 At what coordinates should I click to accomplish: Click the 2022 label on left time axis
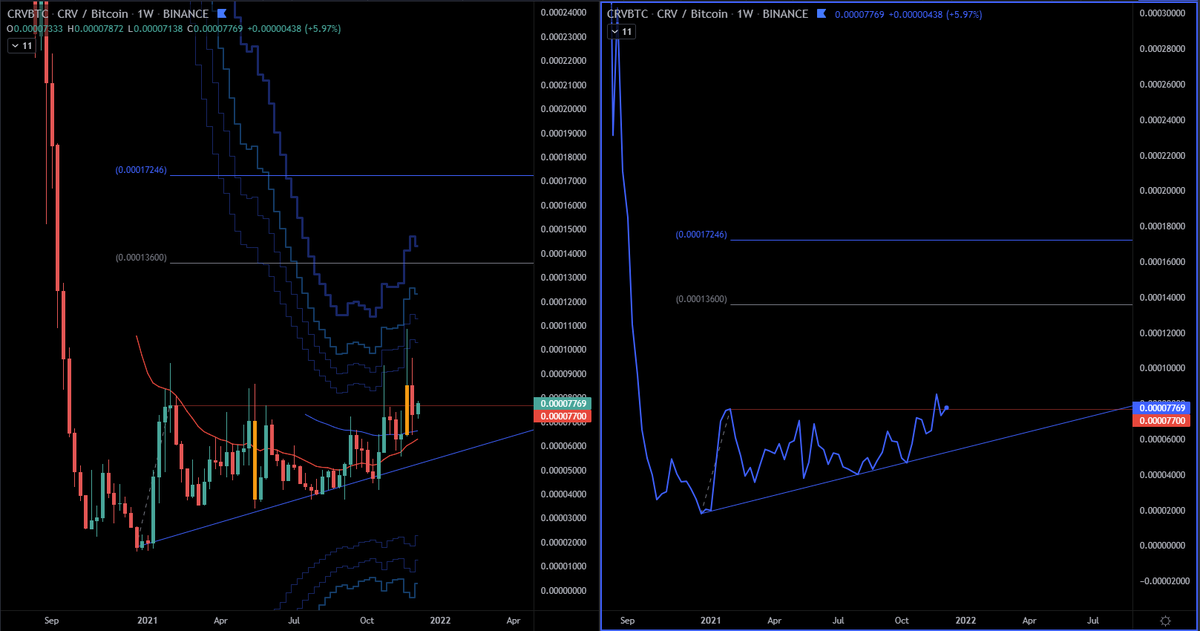point(440,621)
